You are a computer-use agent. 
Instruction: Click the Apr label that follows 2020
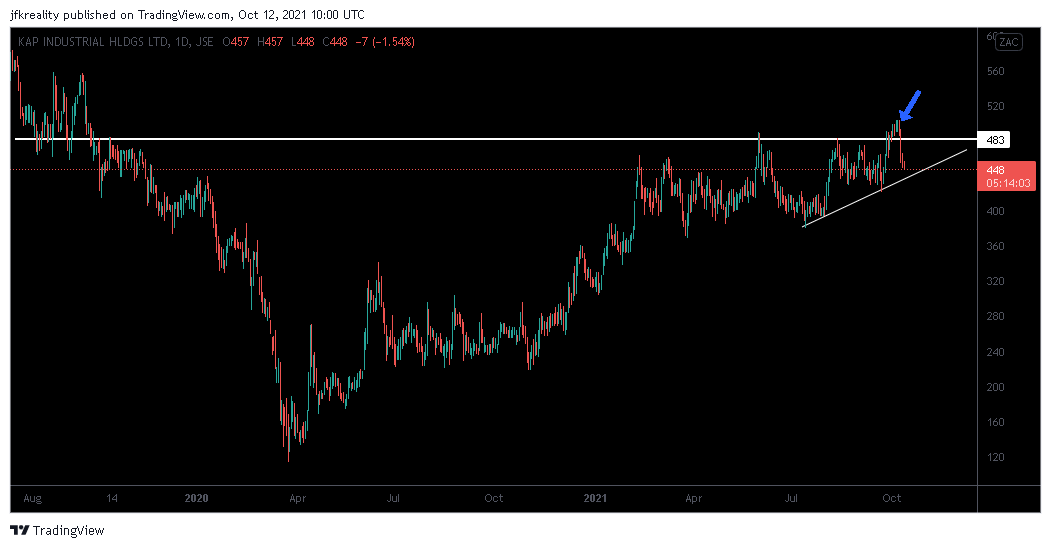click(298, 498)
